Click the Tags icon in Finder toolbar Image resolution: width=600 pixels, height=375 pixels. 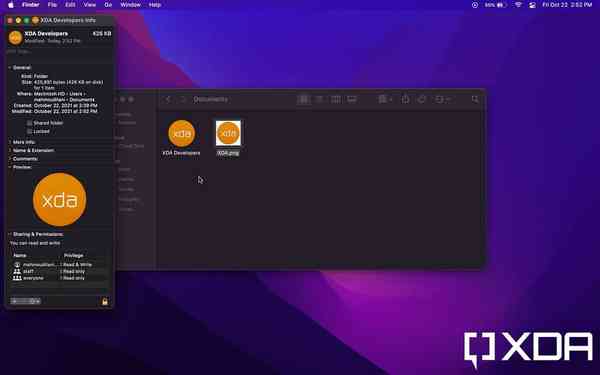click(x=422, y=99)
